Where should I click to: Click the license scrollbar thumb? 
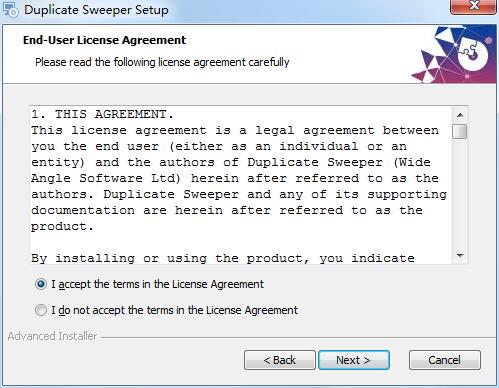tap(460, 131)
